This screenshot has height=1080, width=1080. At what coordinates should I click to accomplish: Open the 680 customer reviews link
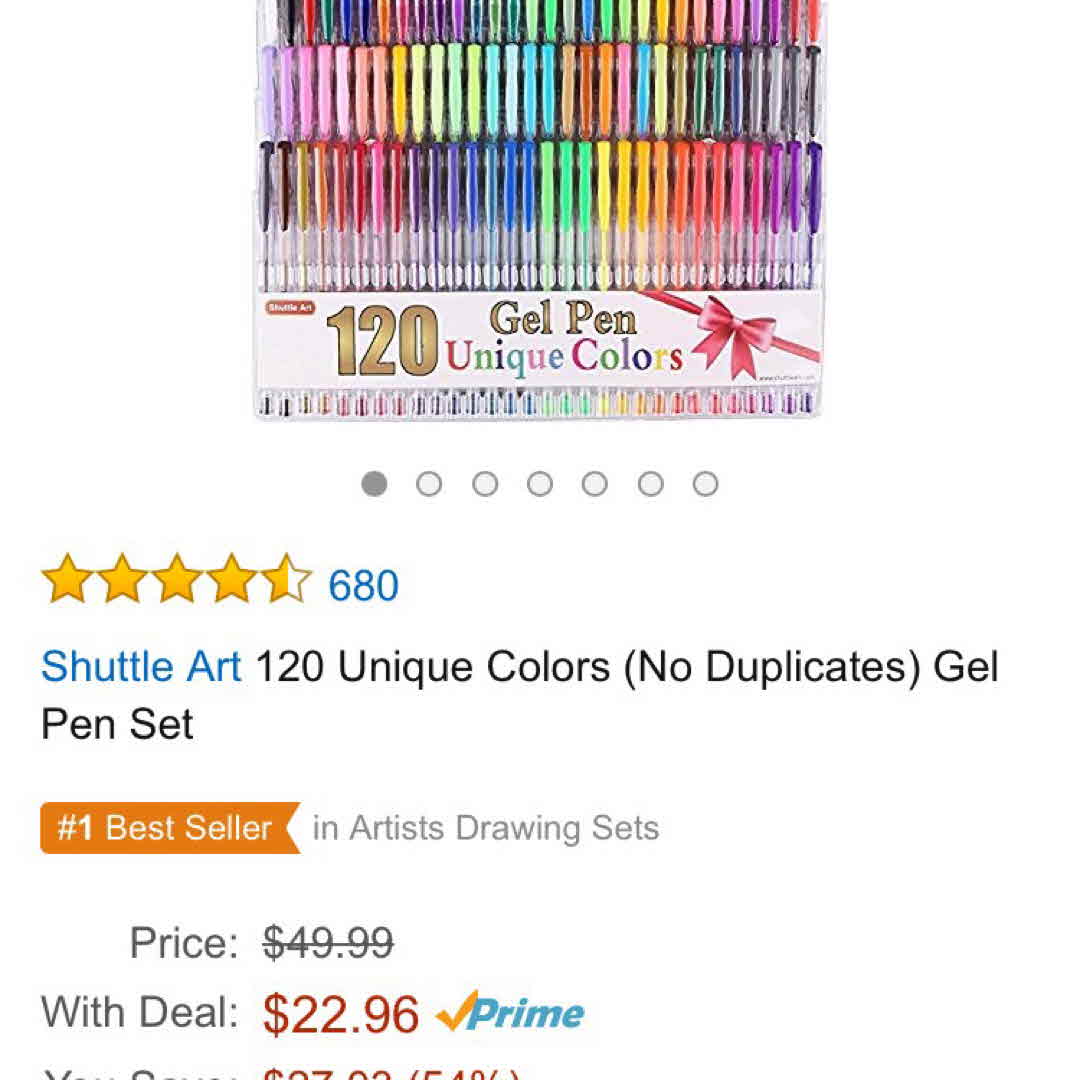363,586
